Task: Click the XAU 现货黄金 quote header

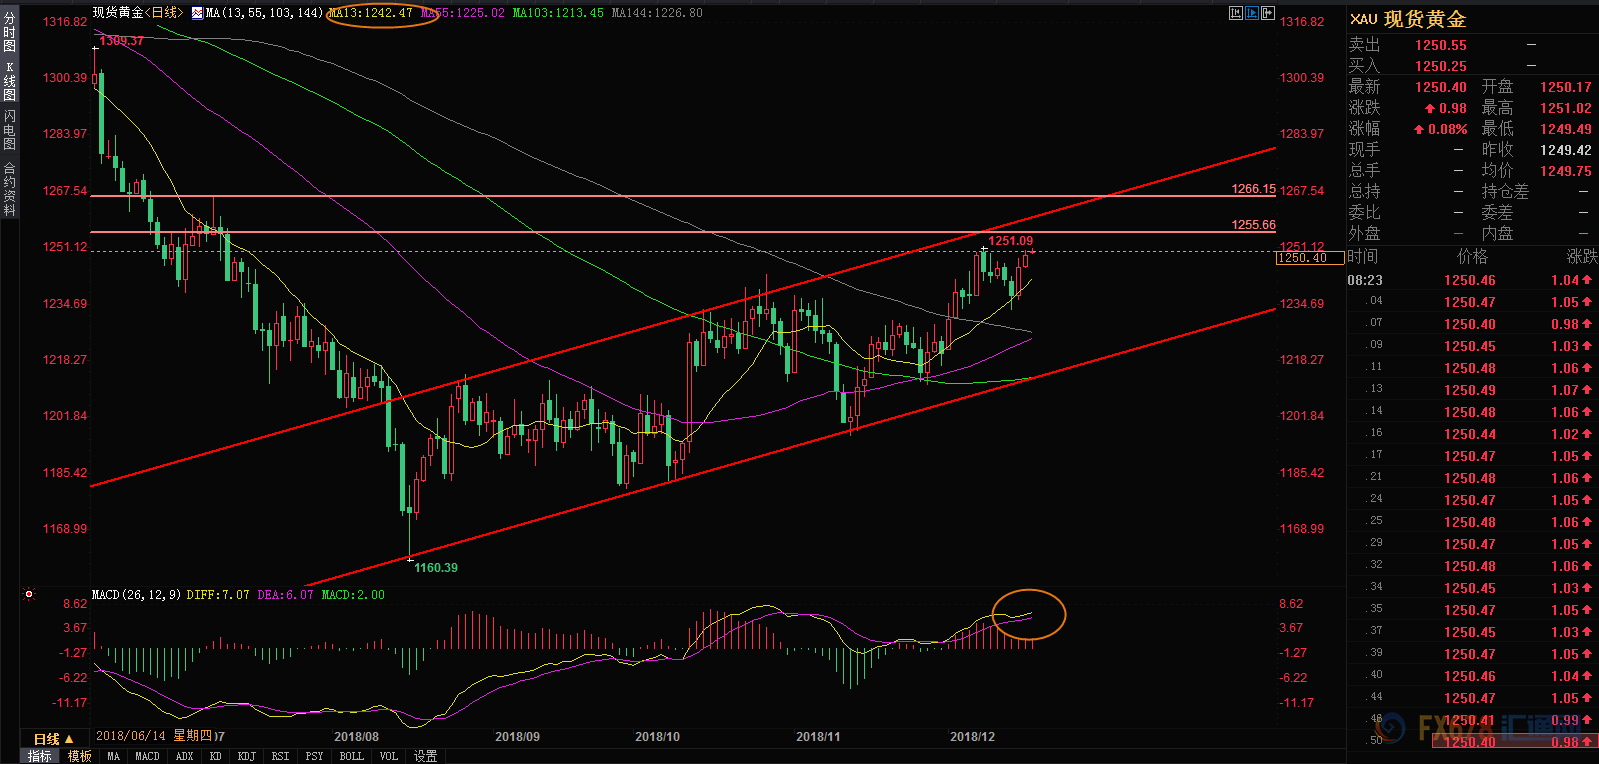Action: point(1408,19)
